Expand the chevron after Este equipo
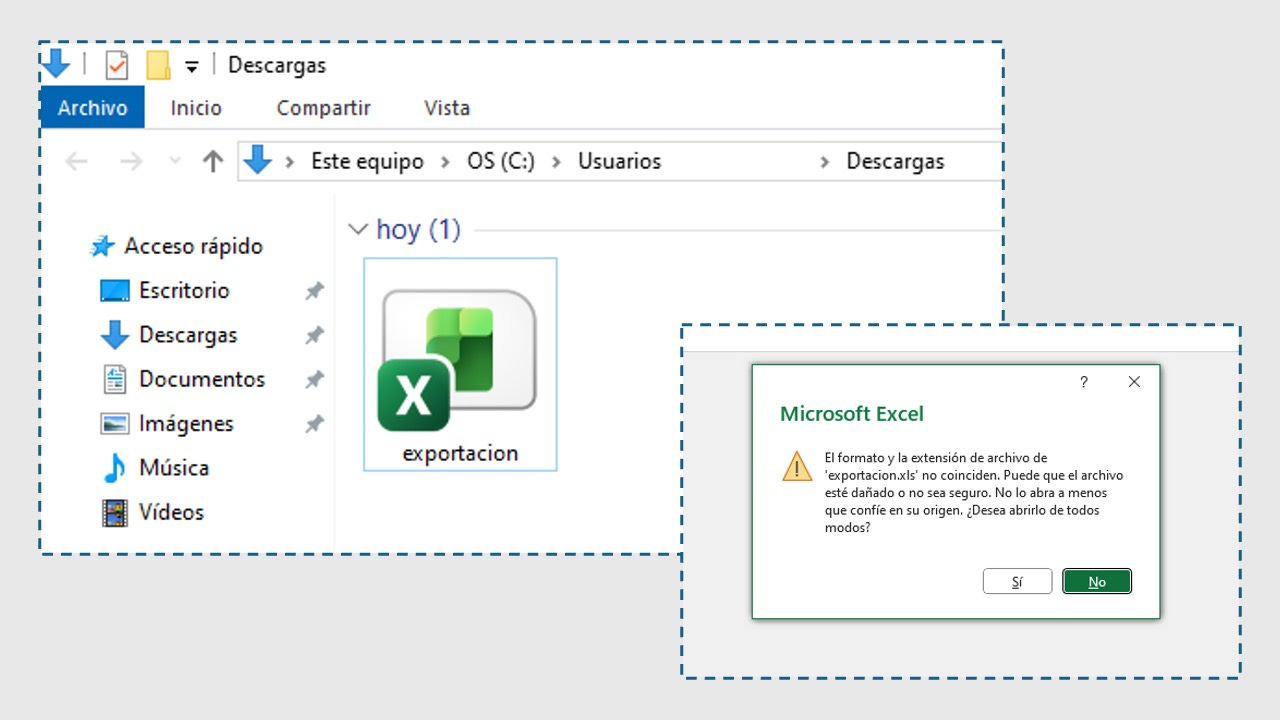 (444, 162)
